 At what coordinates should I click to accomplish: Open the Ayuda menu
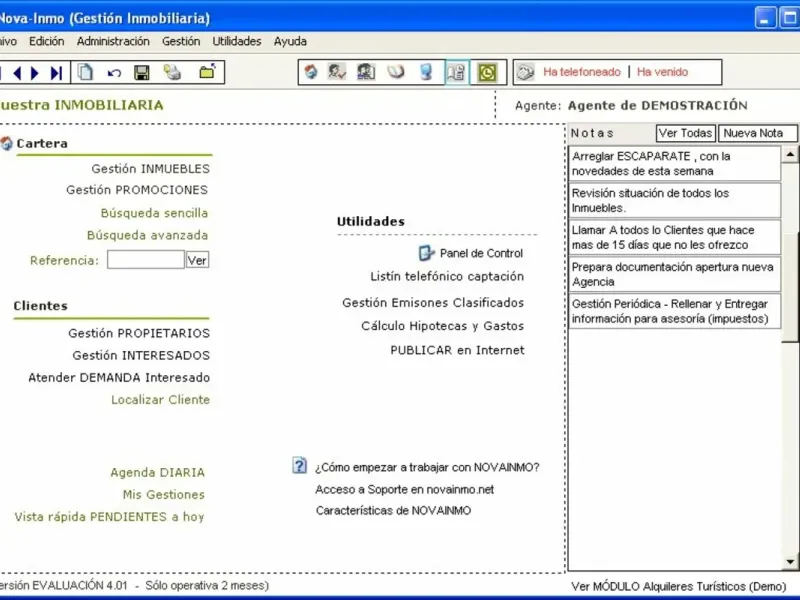(290, 41)
